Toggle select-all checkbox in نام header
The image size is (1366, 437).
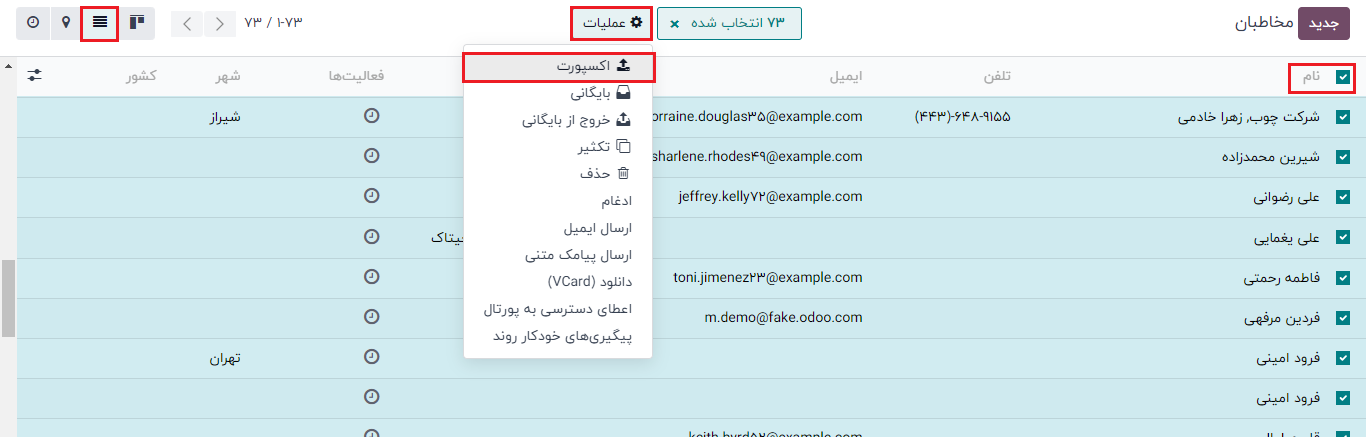point(1343,77)
